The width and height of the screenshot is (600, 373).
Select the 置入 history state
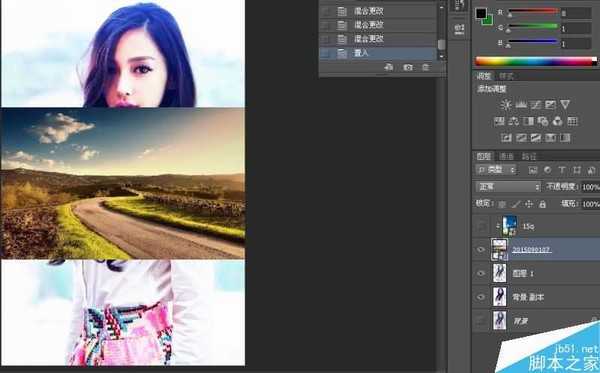(x=377, y=53)
